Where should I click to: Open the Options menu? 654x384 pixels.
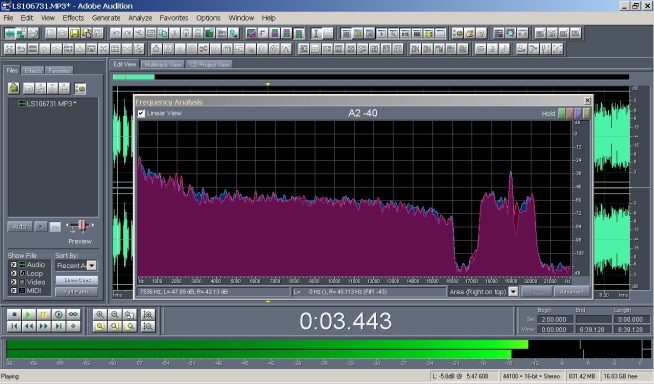pyautogui.click(x=208, y=18)
